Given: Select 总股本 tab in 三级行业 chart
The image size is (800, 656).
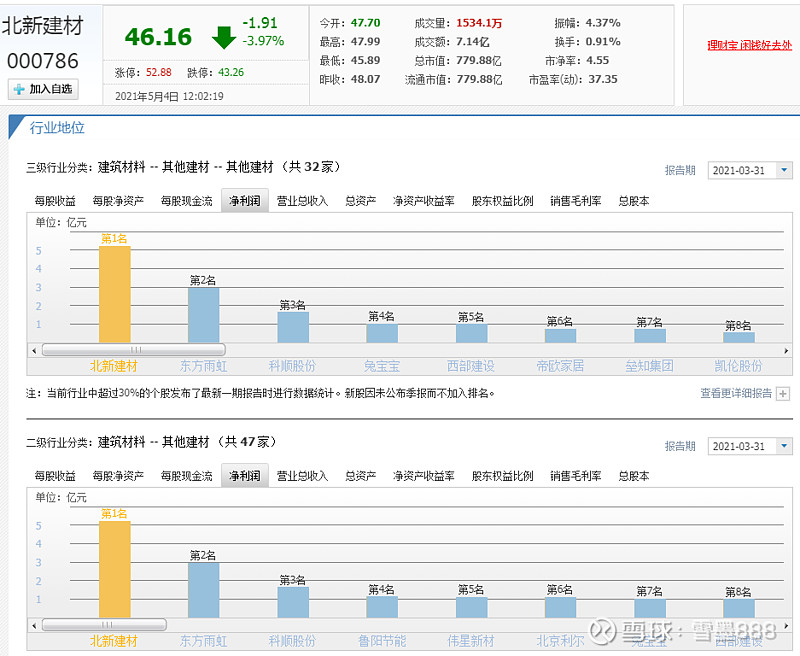Looking at the screenshot, I should 634,201.
